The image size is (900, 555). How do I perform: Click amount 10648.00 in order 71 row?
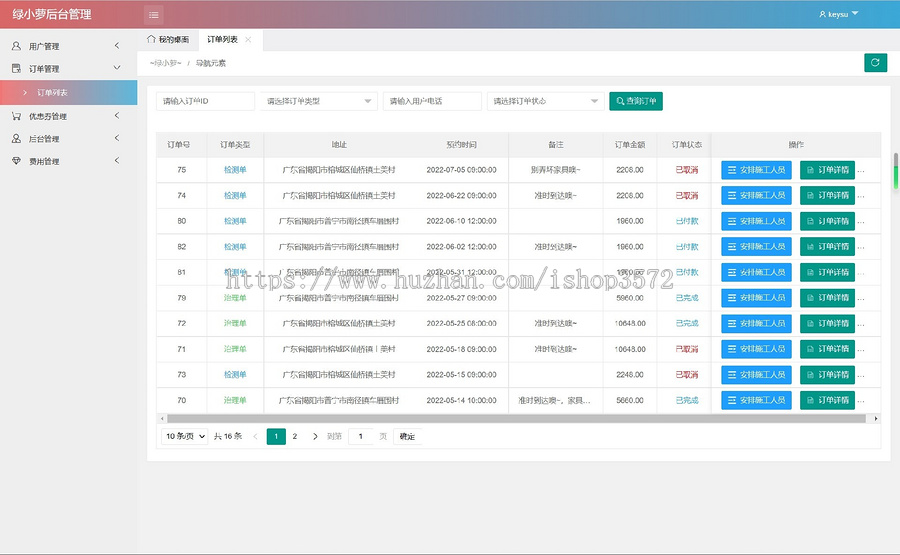[x=630, y=349]
